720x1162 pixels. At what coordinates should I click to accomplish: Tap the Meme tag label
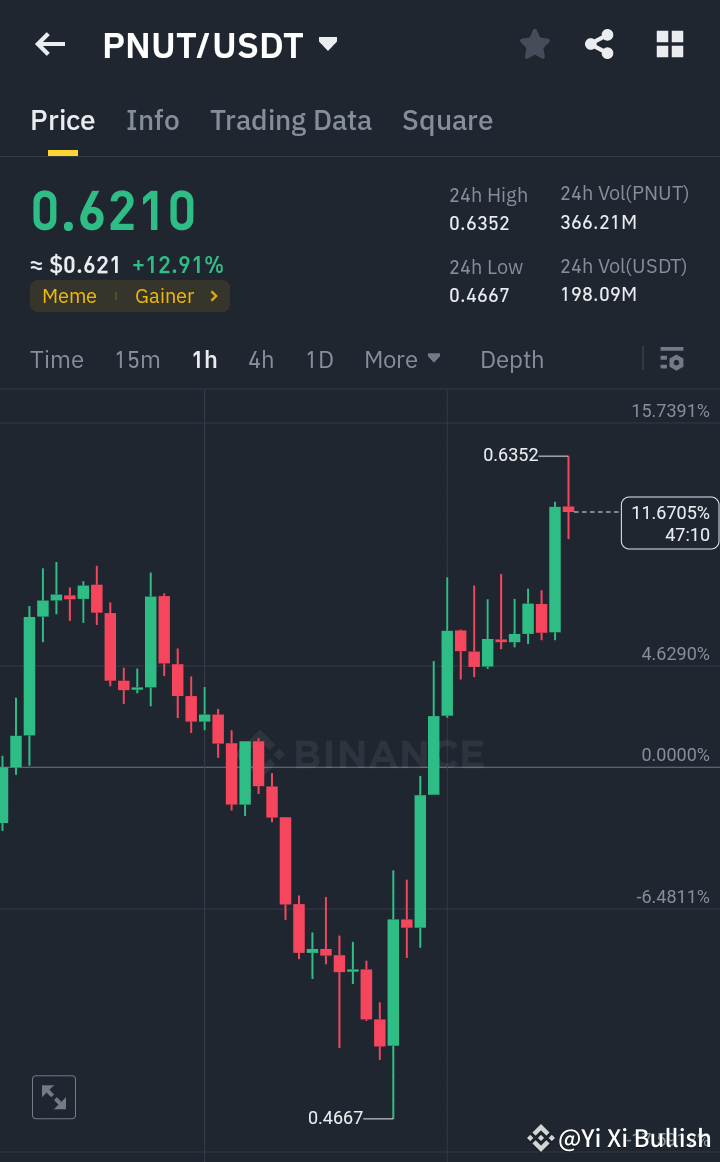[x=69, y=296]
